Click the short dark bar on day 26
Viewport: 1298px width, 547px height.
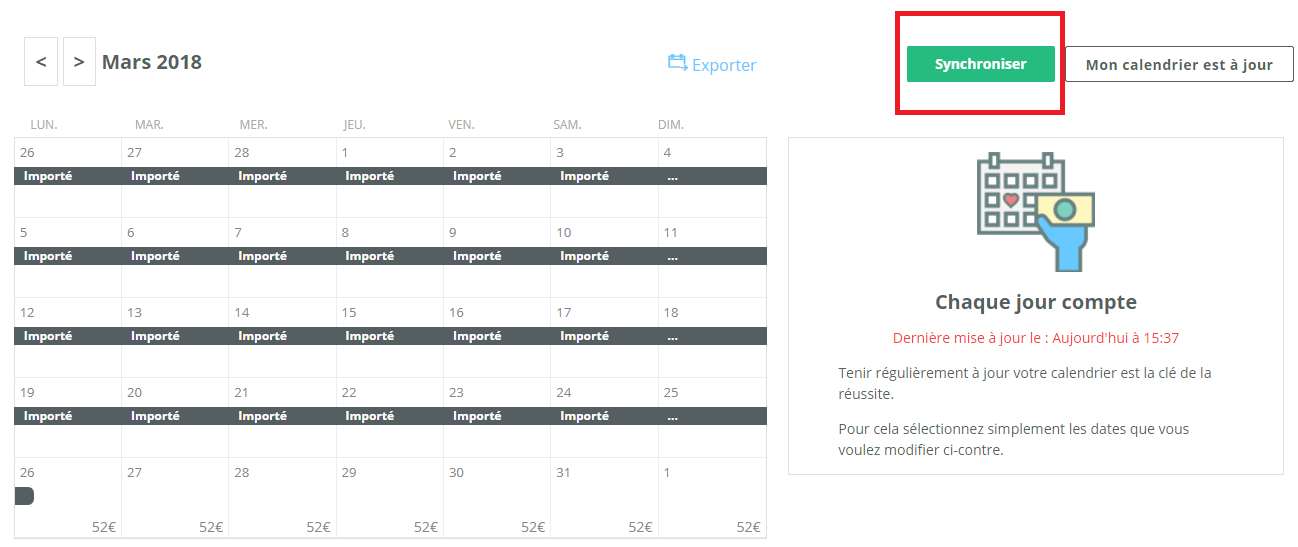tap(24, 496)
